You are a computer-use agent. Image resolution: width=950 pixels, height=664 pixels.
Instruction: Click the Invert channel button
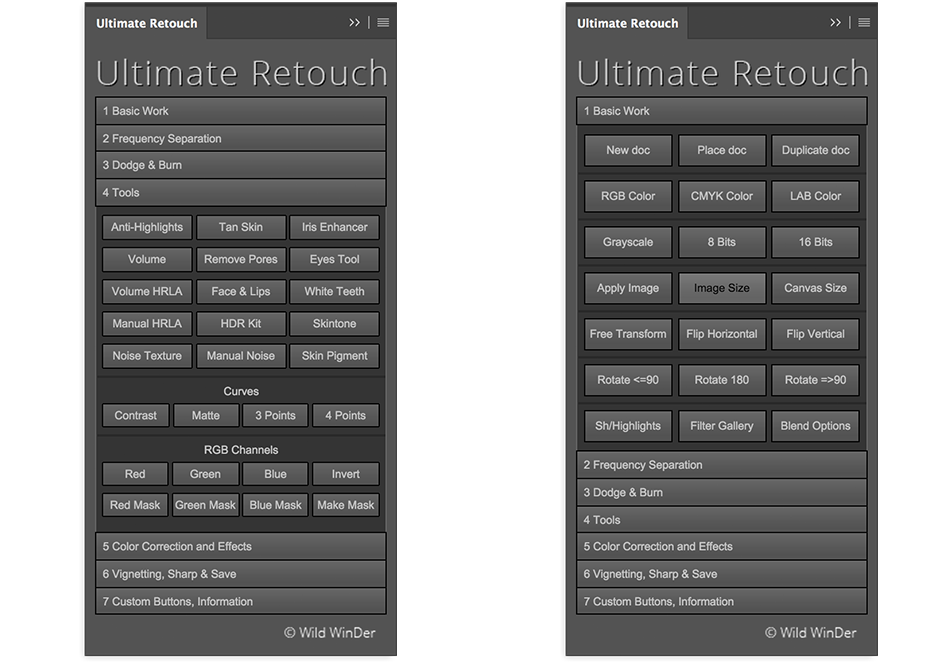point(346,474)
